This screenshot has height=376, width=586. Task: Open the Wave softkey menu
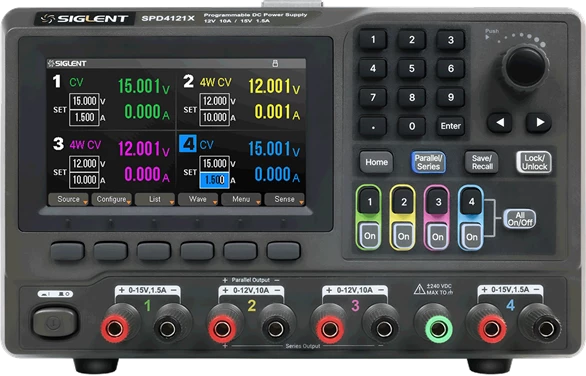[x=198, y=199]
